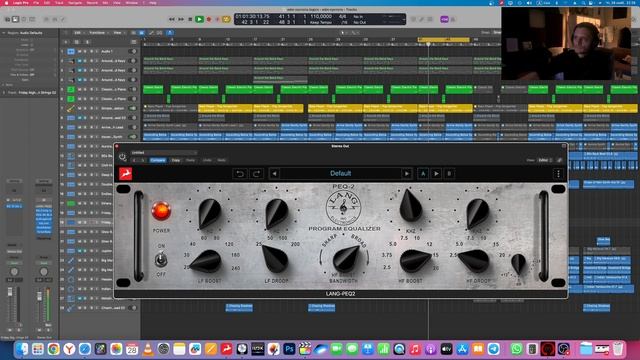This screenshot has width=640, height=360.
Task: Stop playback in the Logic transport
Action: click(x=190, y=19)
